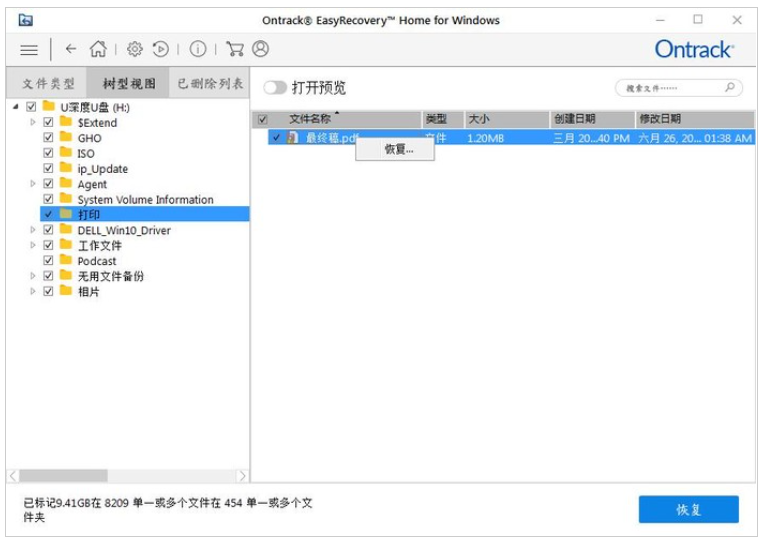The height and width of the screenshot is (545, 764).
Task: Toggle the 打开预览 preview switch
Action: [275, 88]
